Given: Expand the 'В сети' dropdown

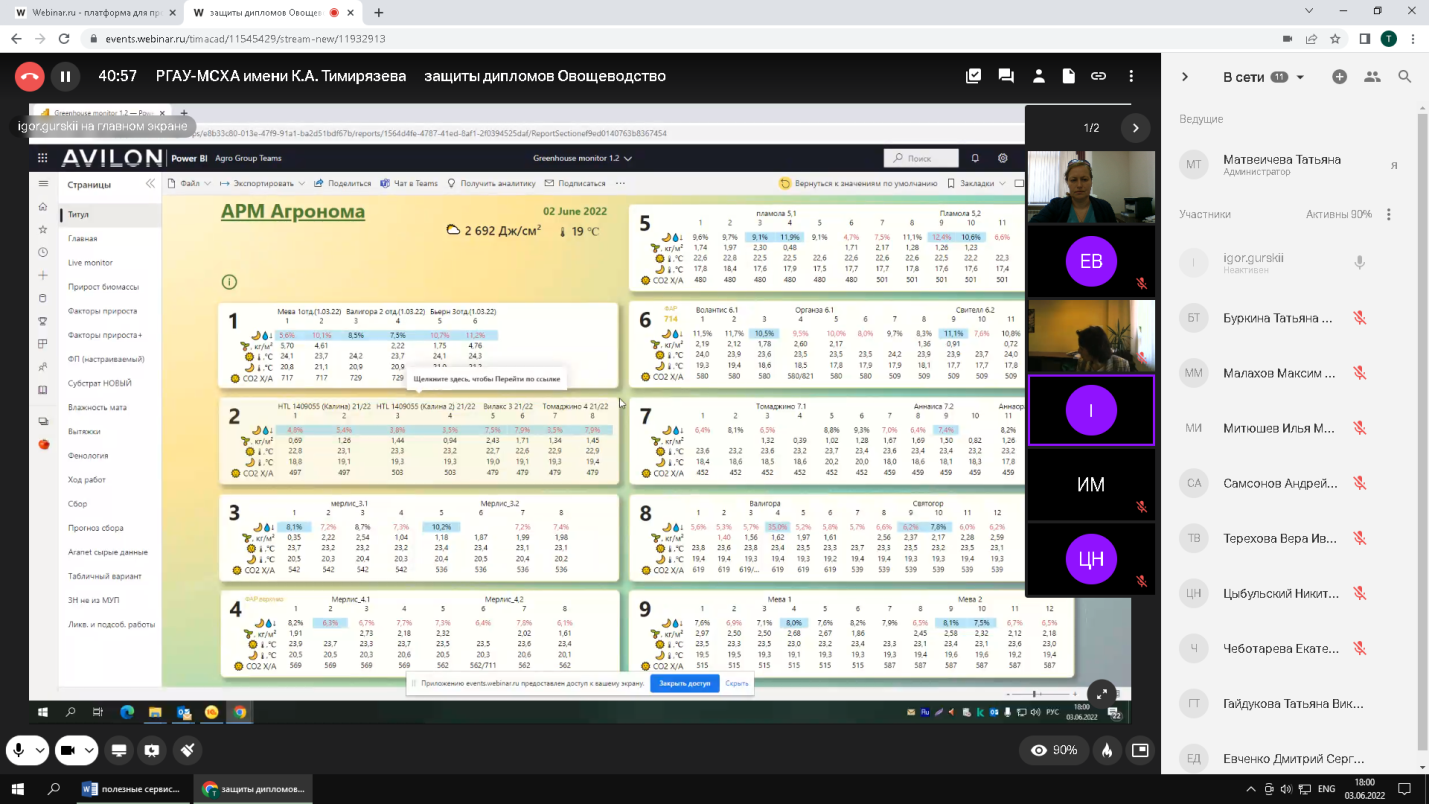Looking at the screenshot, I should coord(1301,77).
